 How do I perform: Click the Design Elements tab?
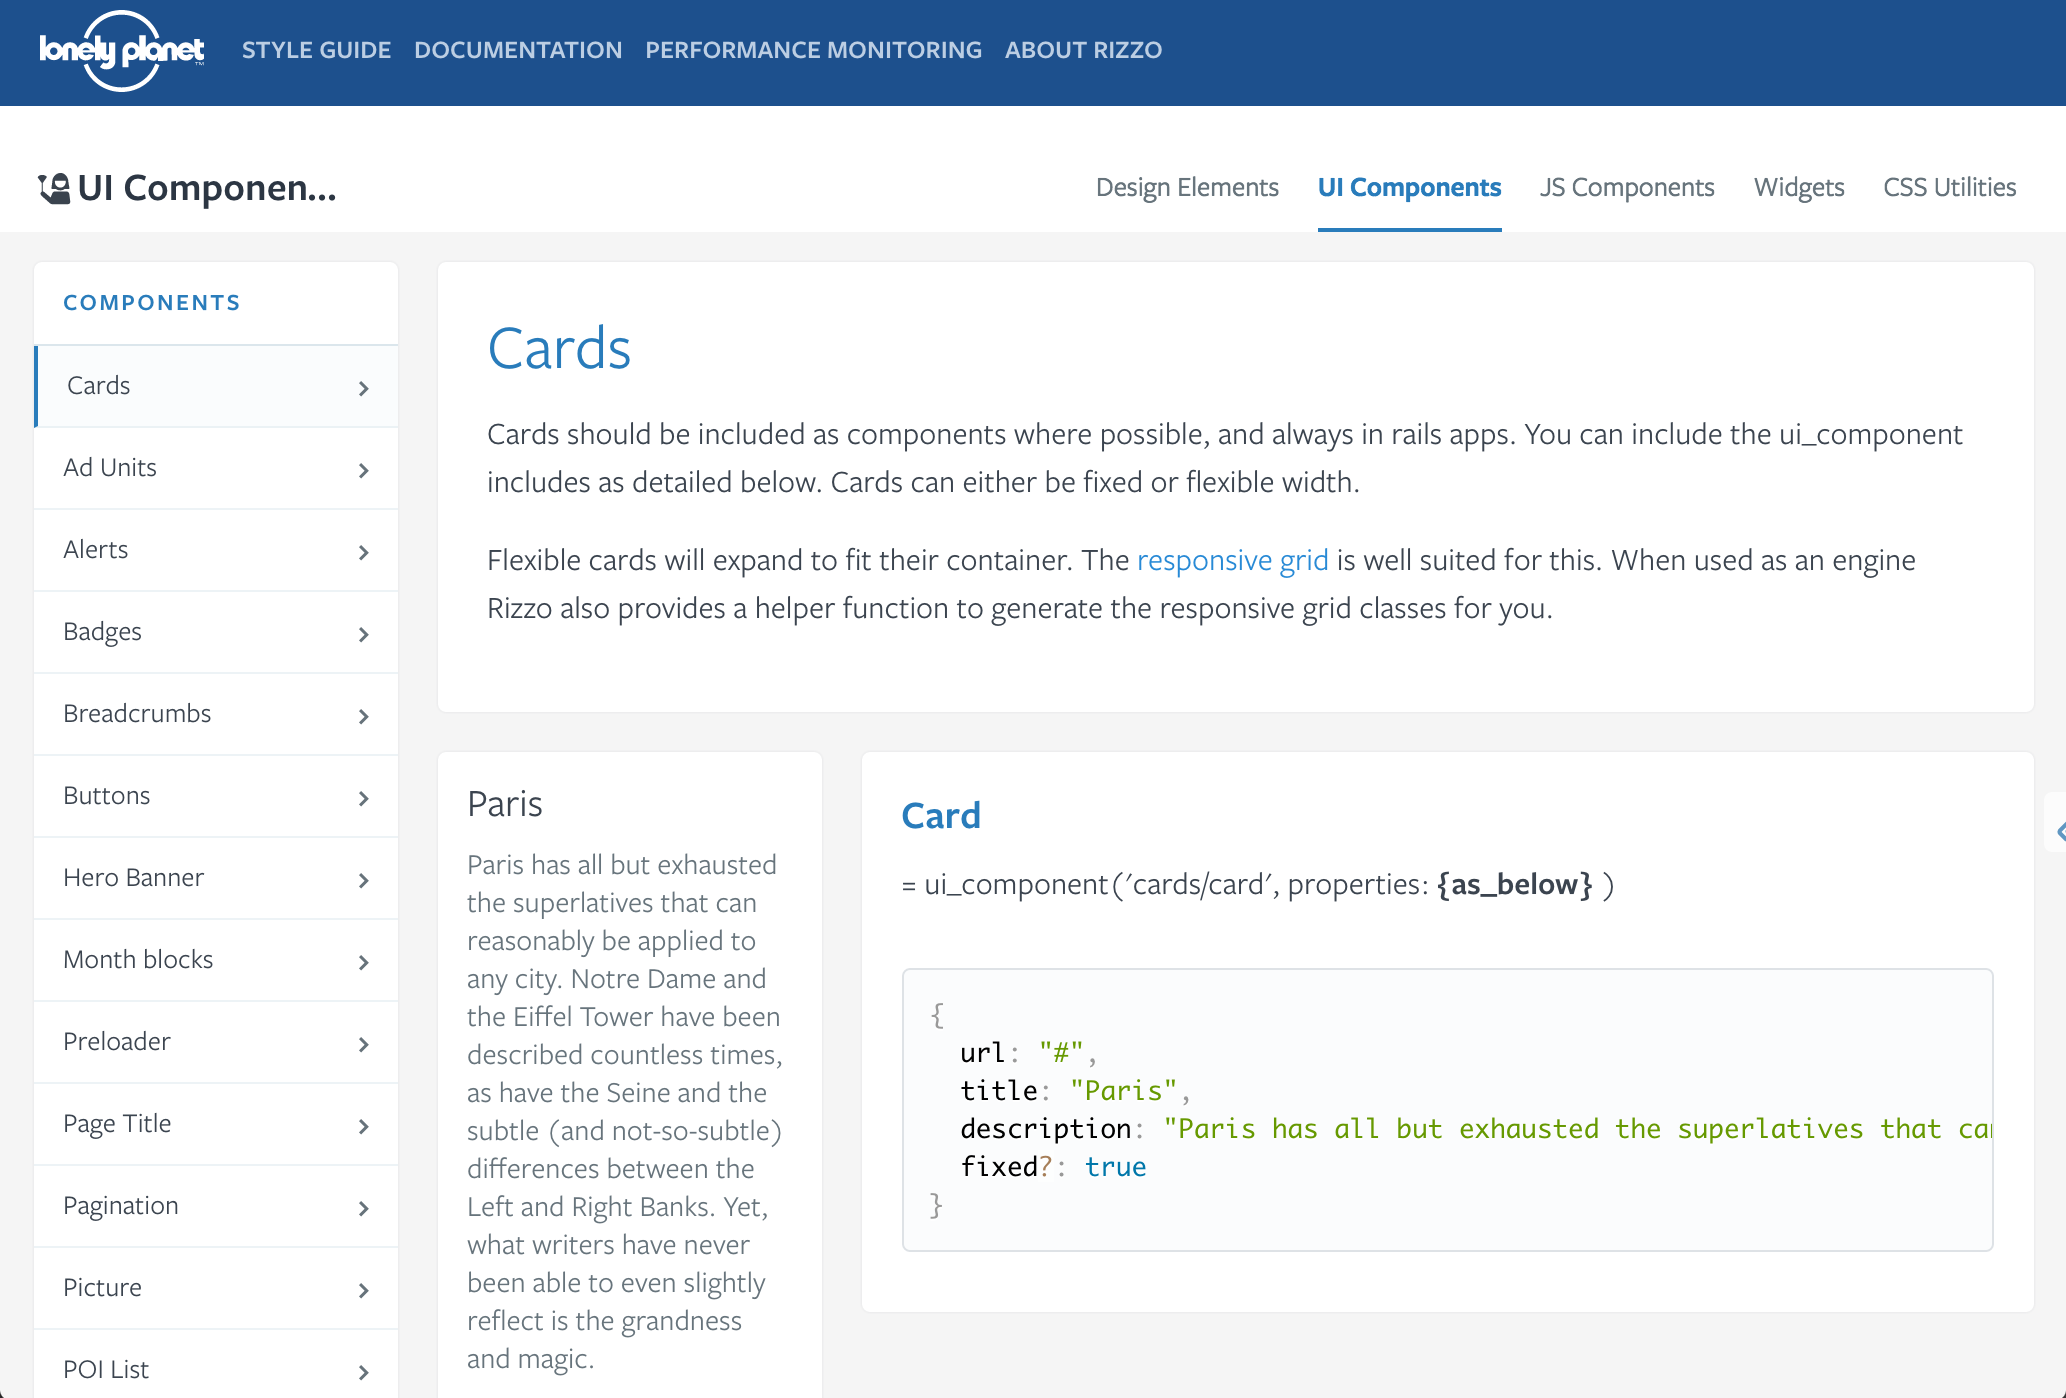pos(1187,187)
